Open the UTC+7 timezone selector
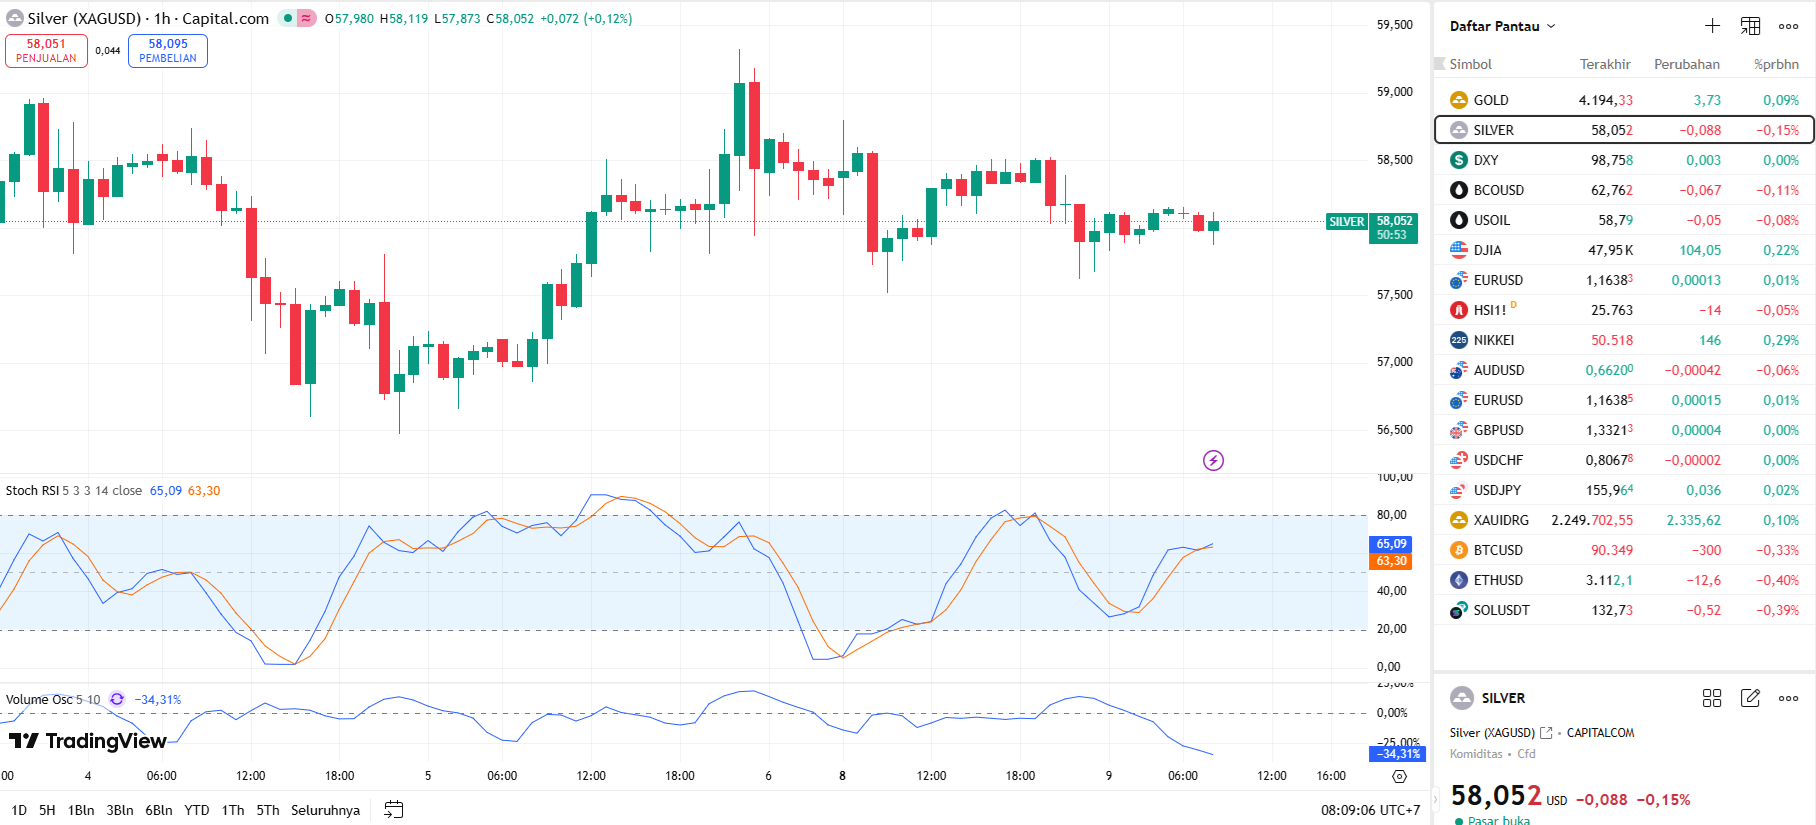Screen dimensions: 1816x825 coord(1370,810)
